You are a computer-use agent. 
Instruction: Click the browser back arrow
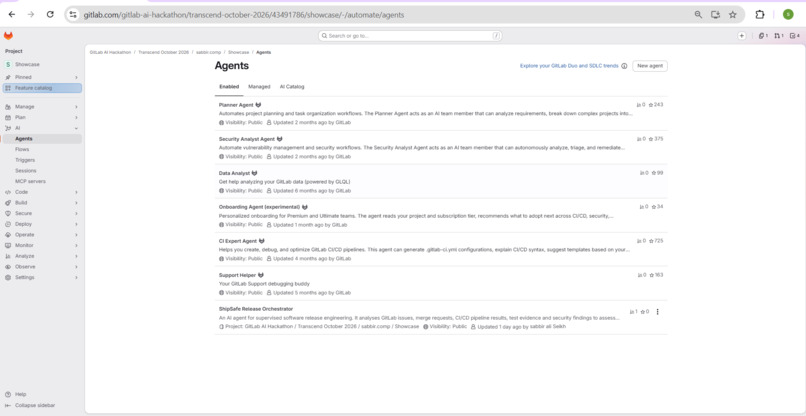(x=12, y=15)
